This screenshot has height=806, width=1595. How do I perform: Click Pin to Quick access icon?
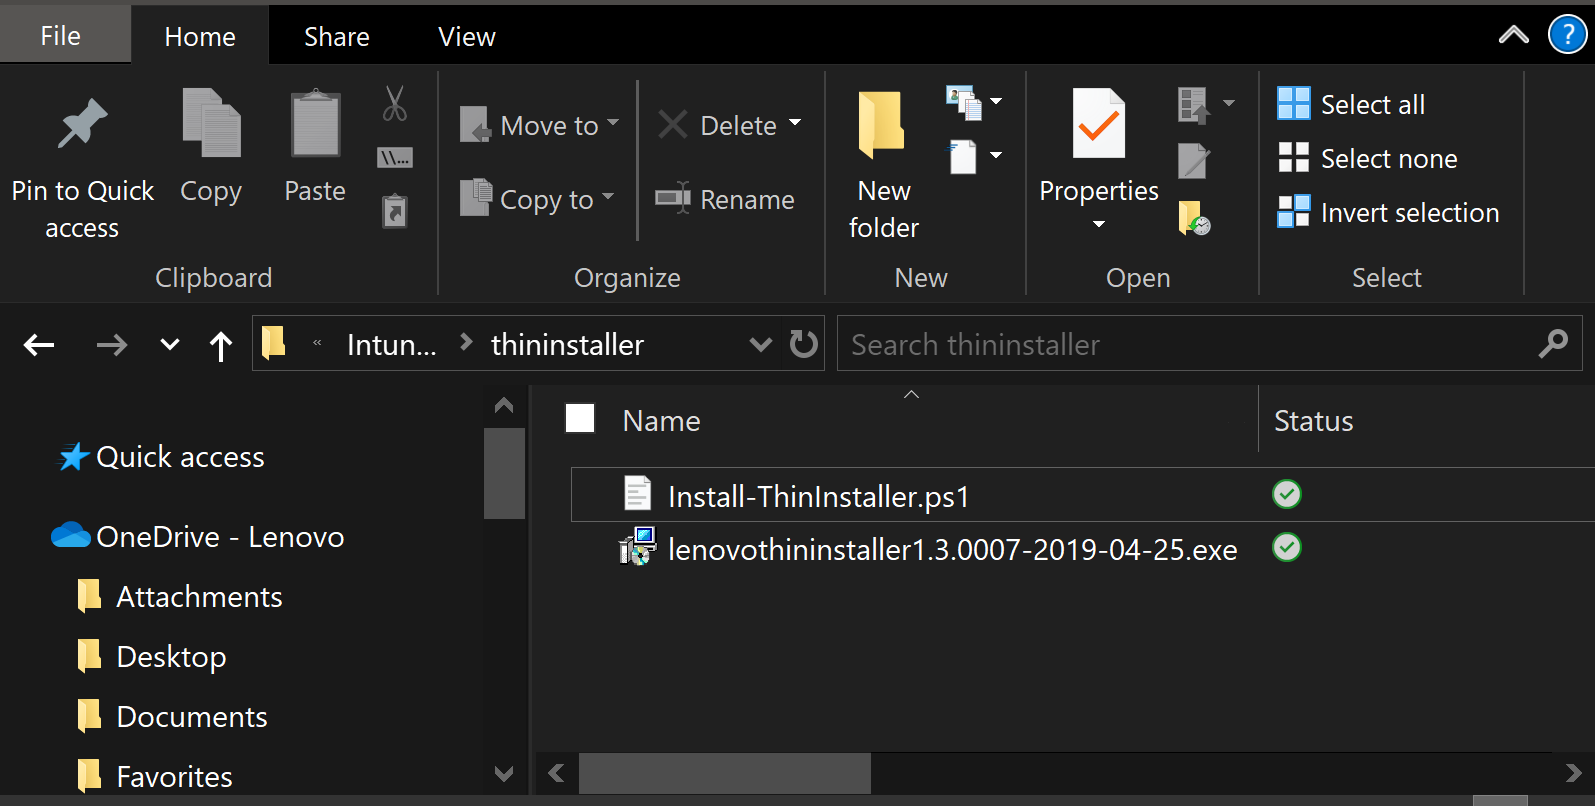pyautogui.click(x=82, y=124)
